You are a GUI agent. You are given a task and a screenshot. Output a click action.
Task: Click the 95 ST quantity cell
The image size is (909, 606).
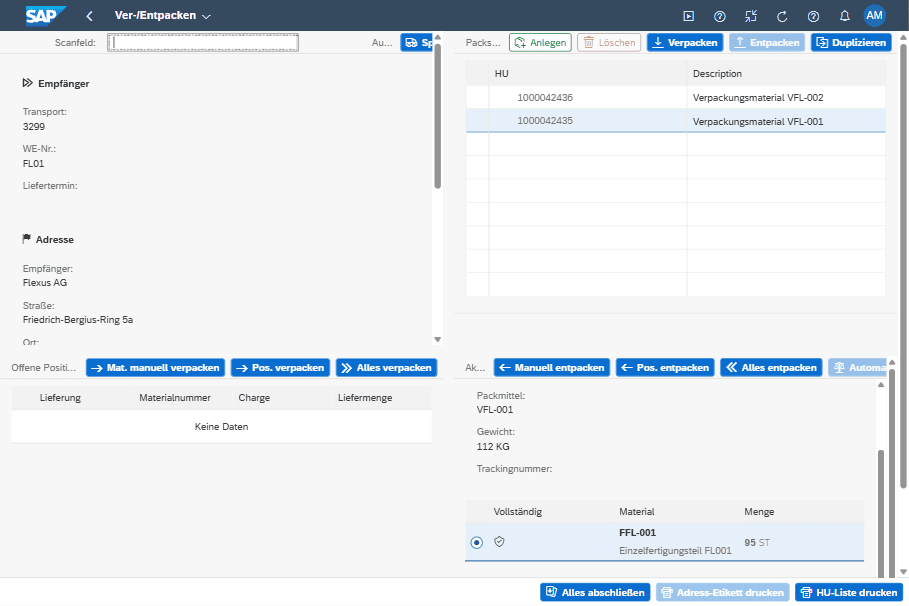757,543
